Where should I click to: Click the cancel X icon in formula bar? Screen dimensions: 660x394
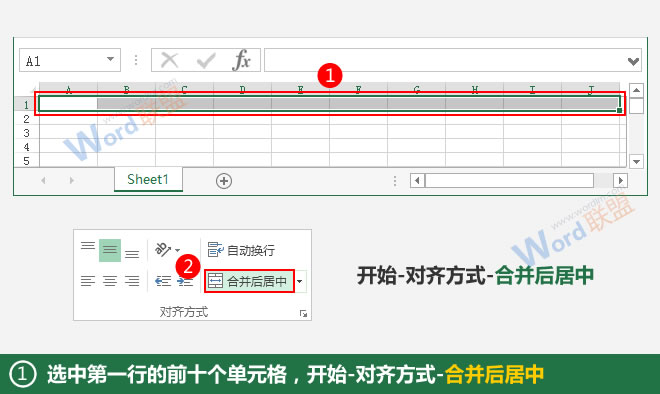[170, 60]
